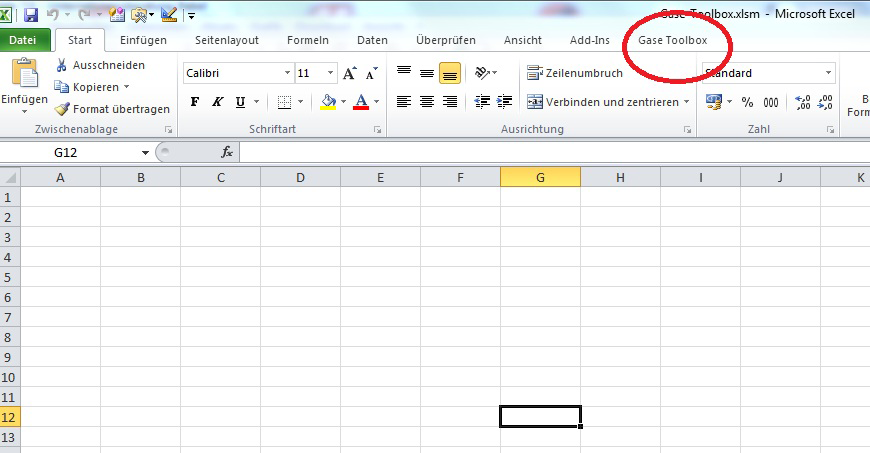This screenshot has width=870, height=453.
Task: Select column header G
Action: (540, 177)
